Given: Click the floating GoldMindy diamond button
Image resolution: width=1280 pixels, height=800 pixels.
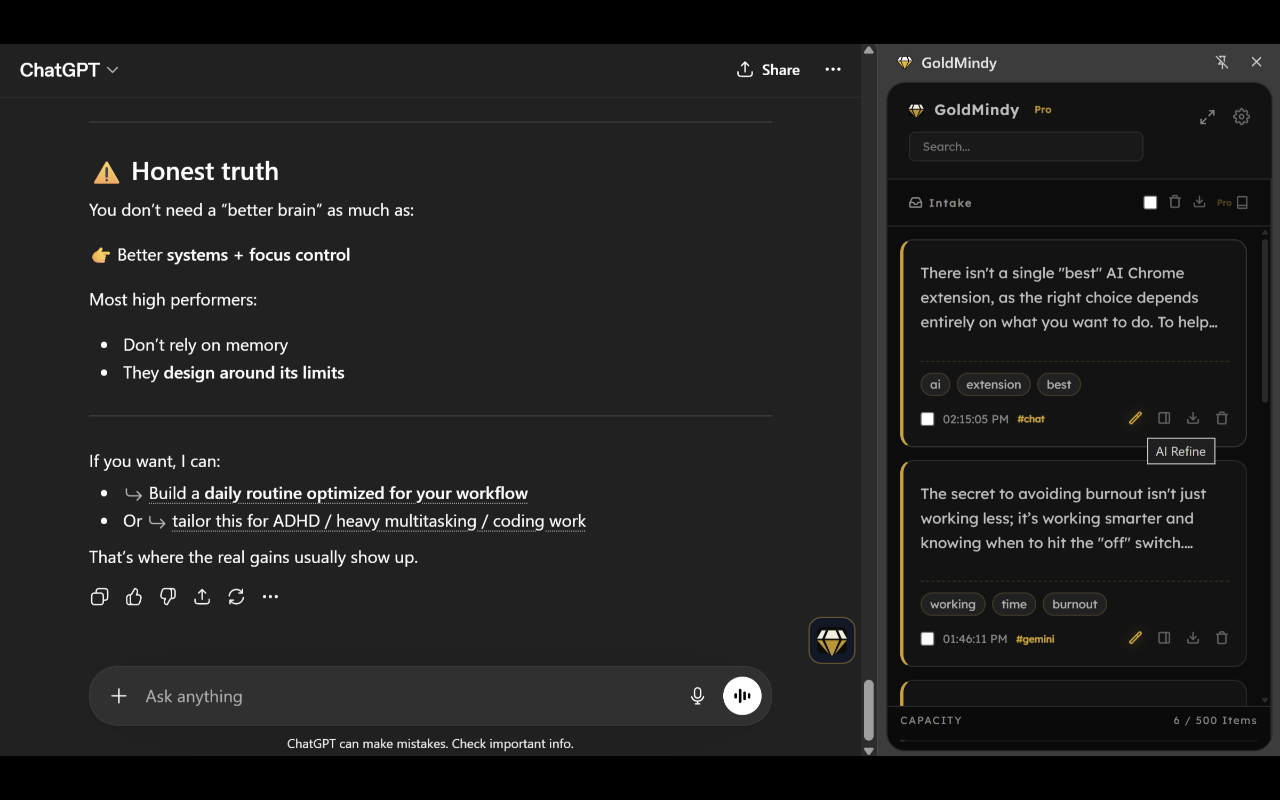Looking at the screenshot, I should tap(832, 640).
